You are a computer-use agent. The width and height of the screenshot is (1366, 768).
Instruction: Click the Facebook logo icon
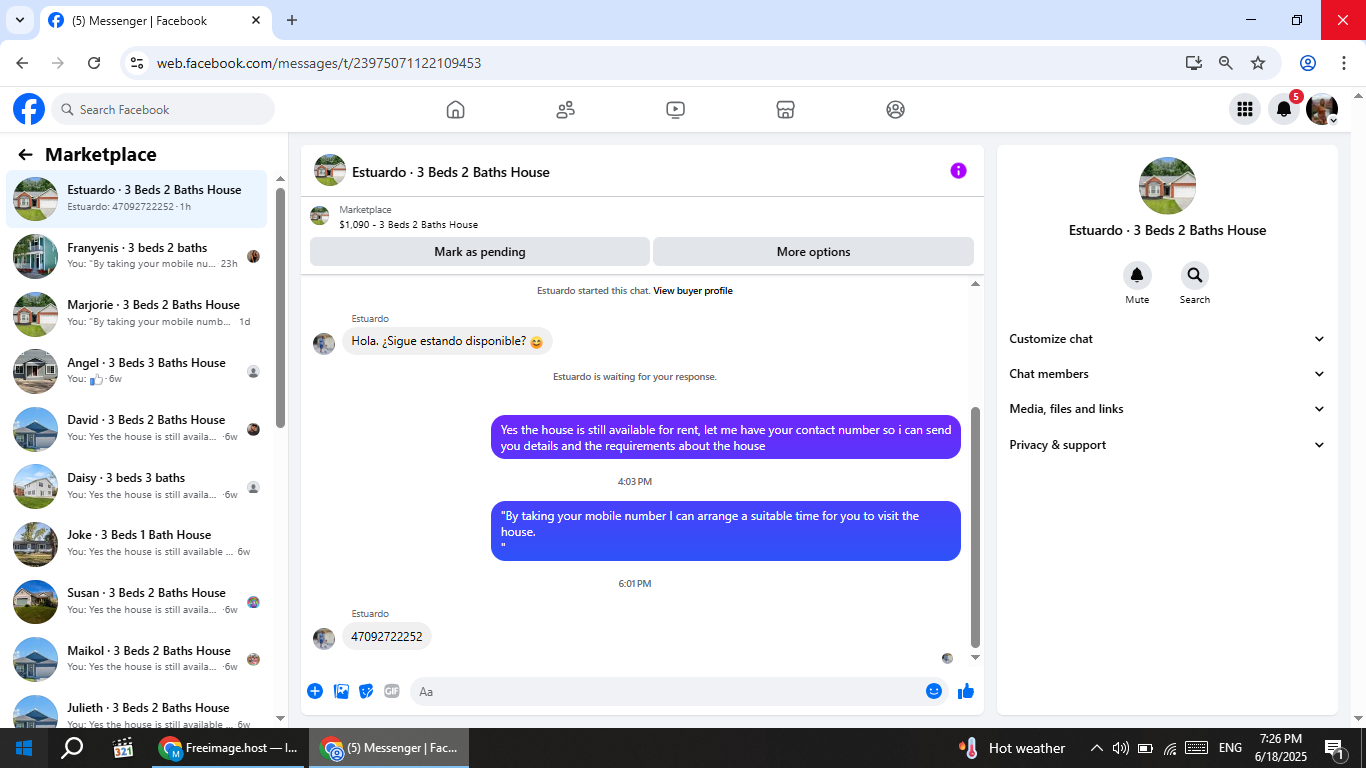point(29,109)
